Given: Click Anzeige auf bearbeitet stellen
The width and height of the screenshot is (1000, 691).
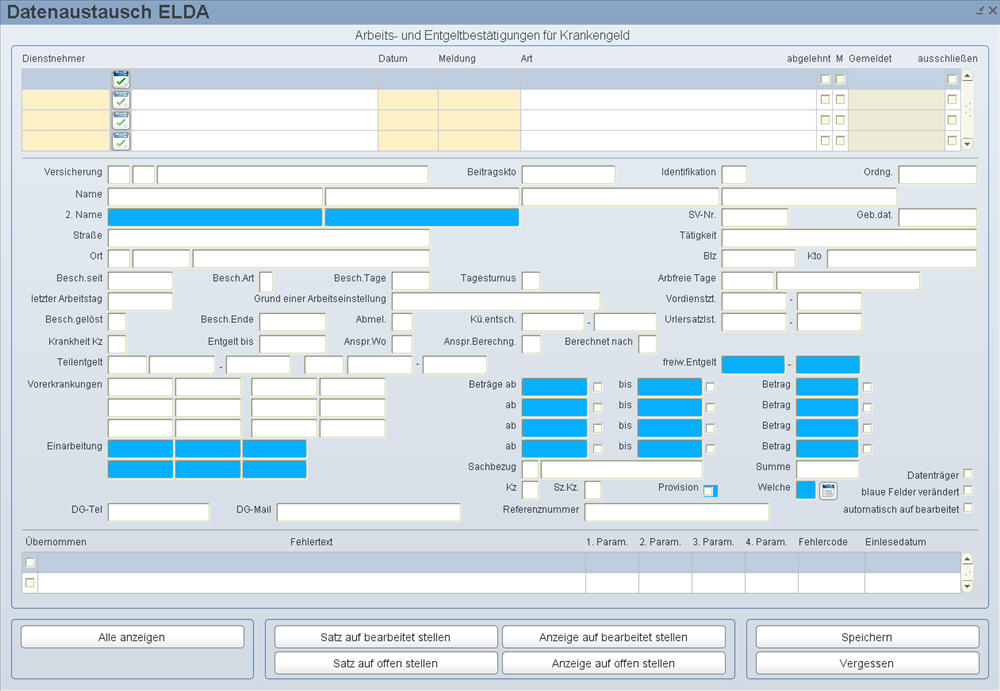Looking at the screenshot, I should (614, 637).
